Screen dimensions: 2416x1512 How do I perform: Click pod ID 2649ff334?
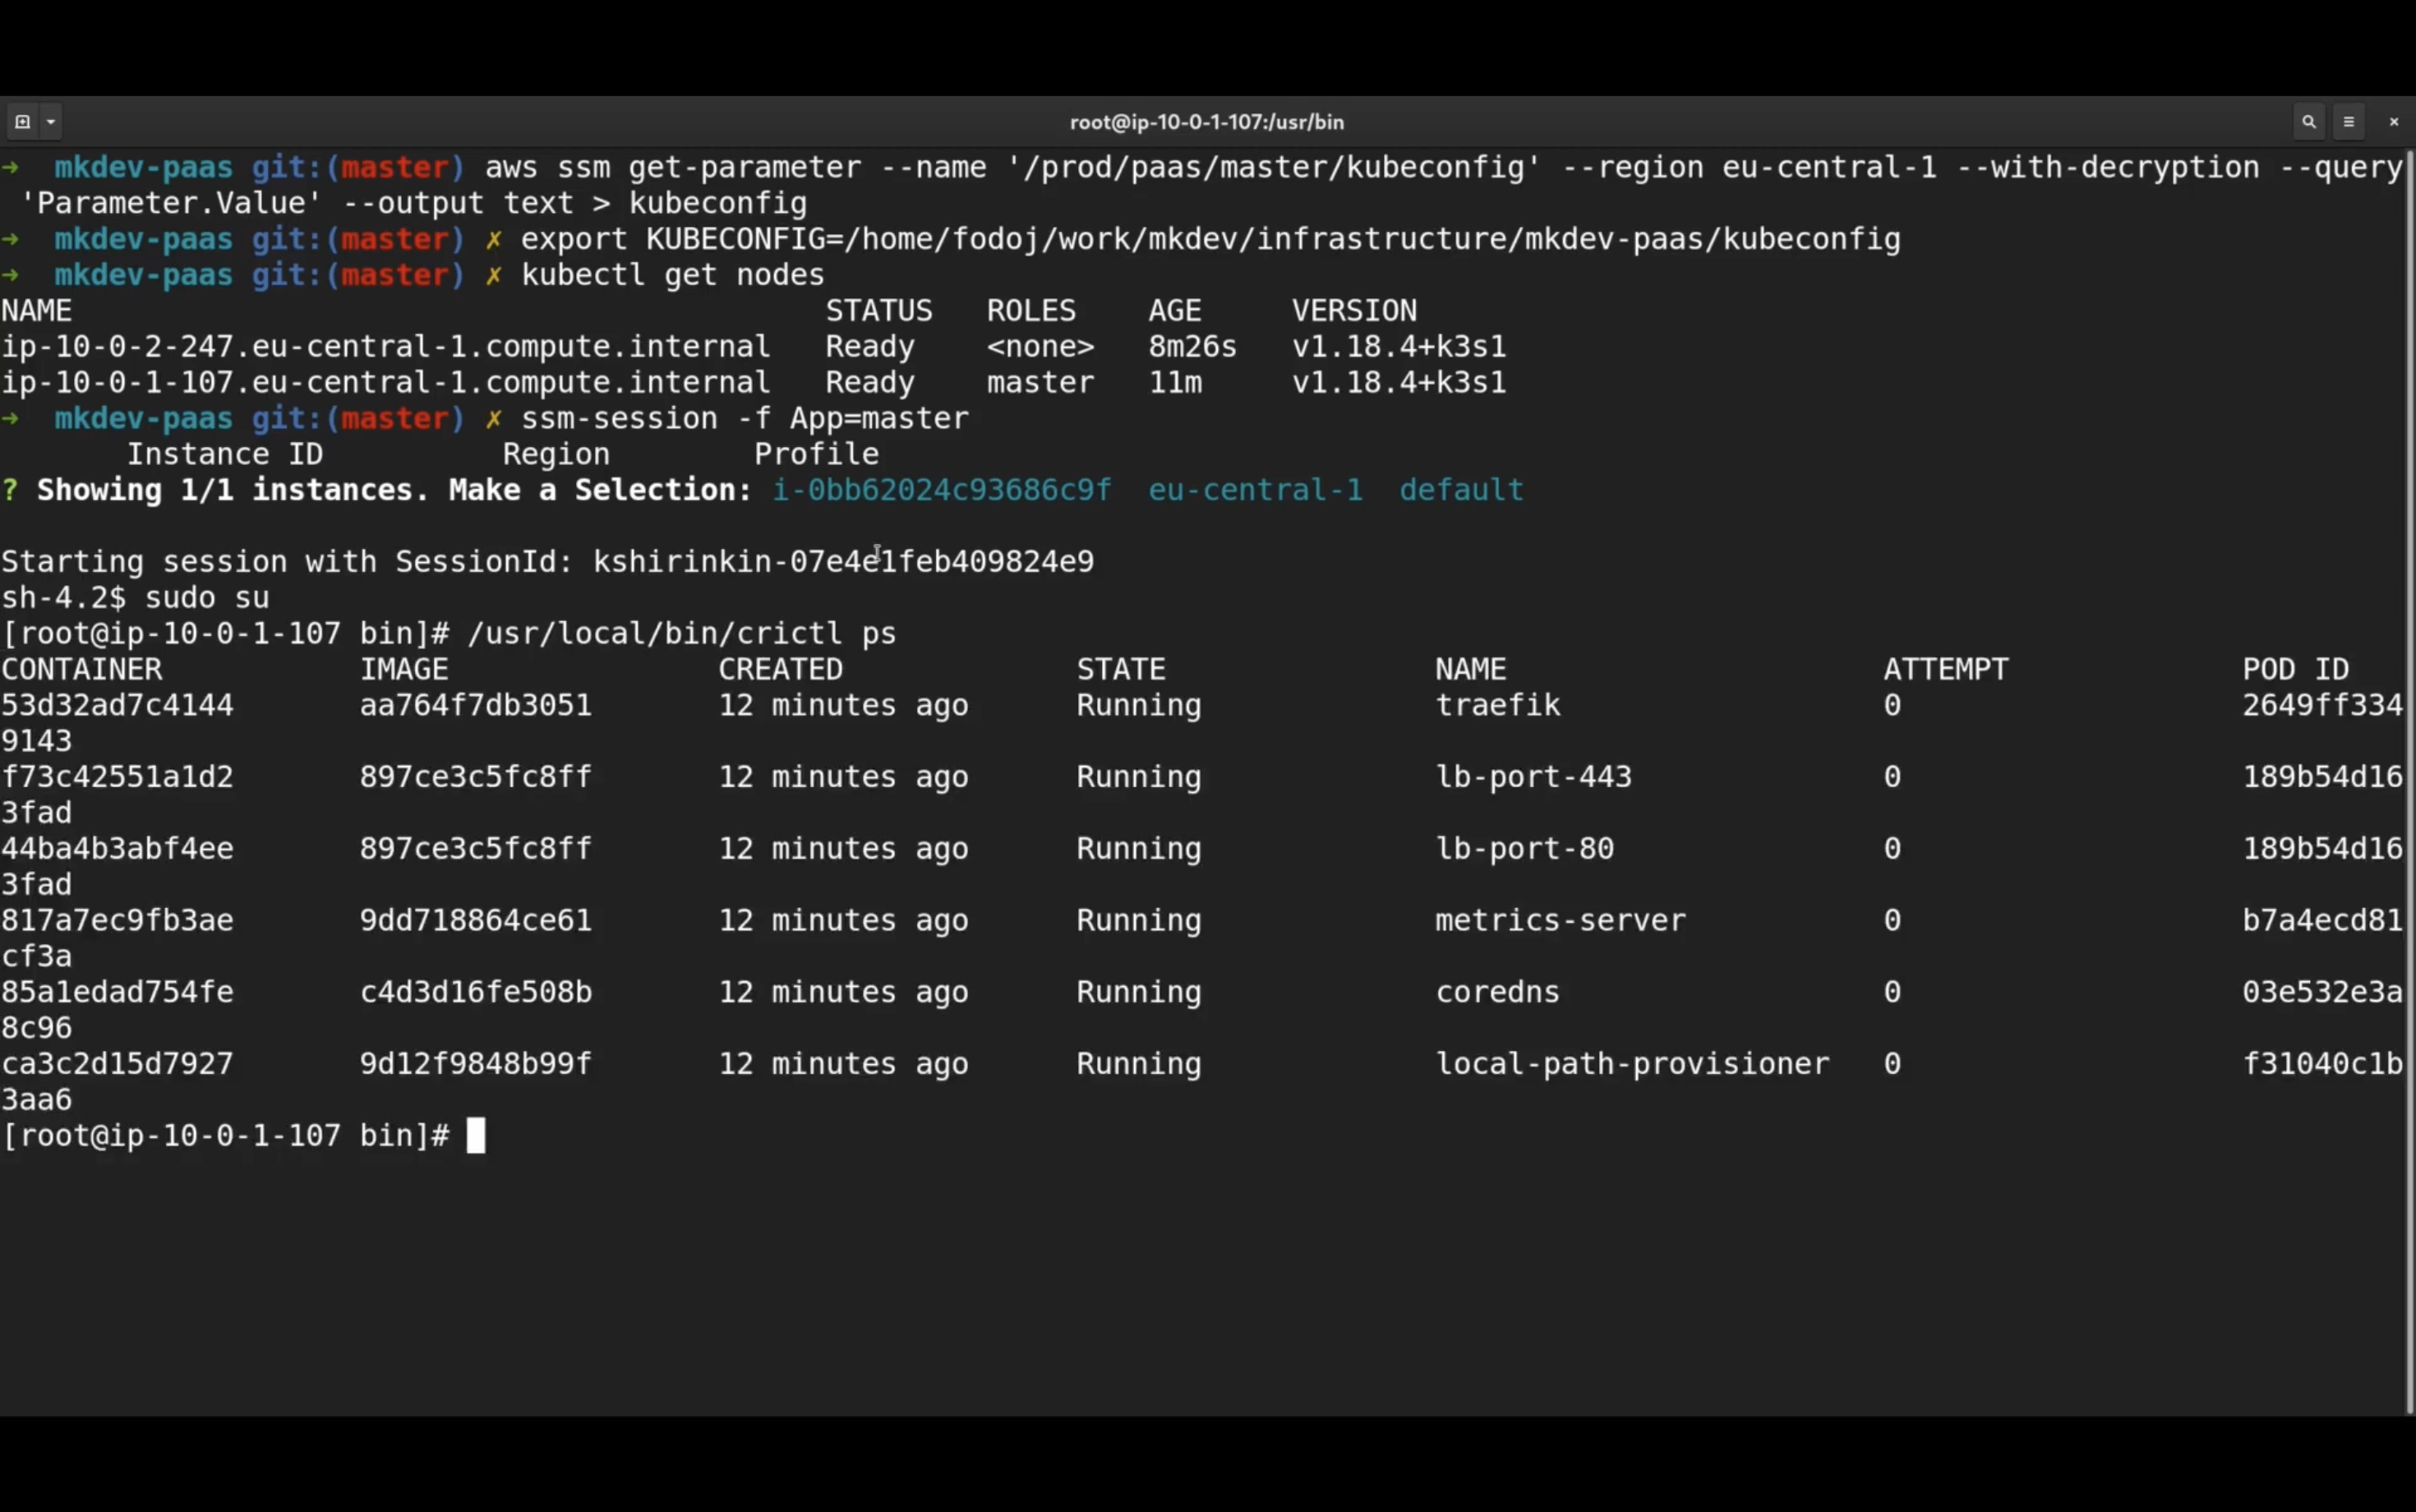click(x=2322, y=705)
